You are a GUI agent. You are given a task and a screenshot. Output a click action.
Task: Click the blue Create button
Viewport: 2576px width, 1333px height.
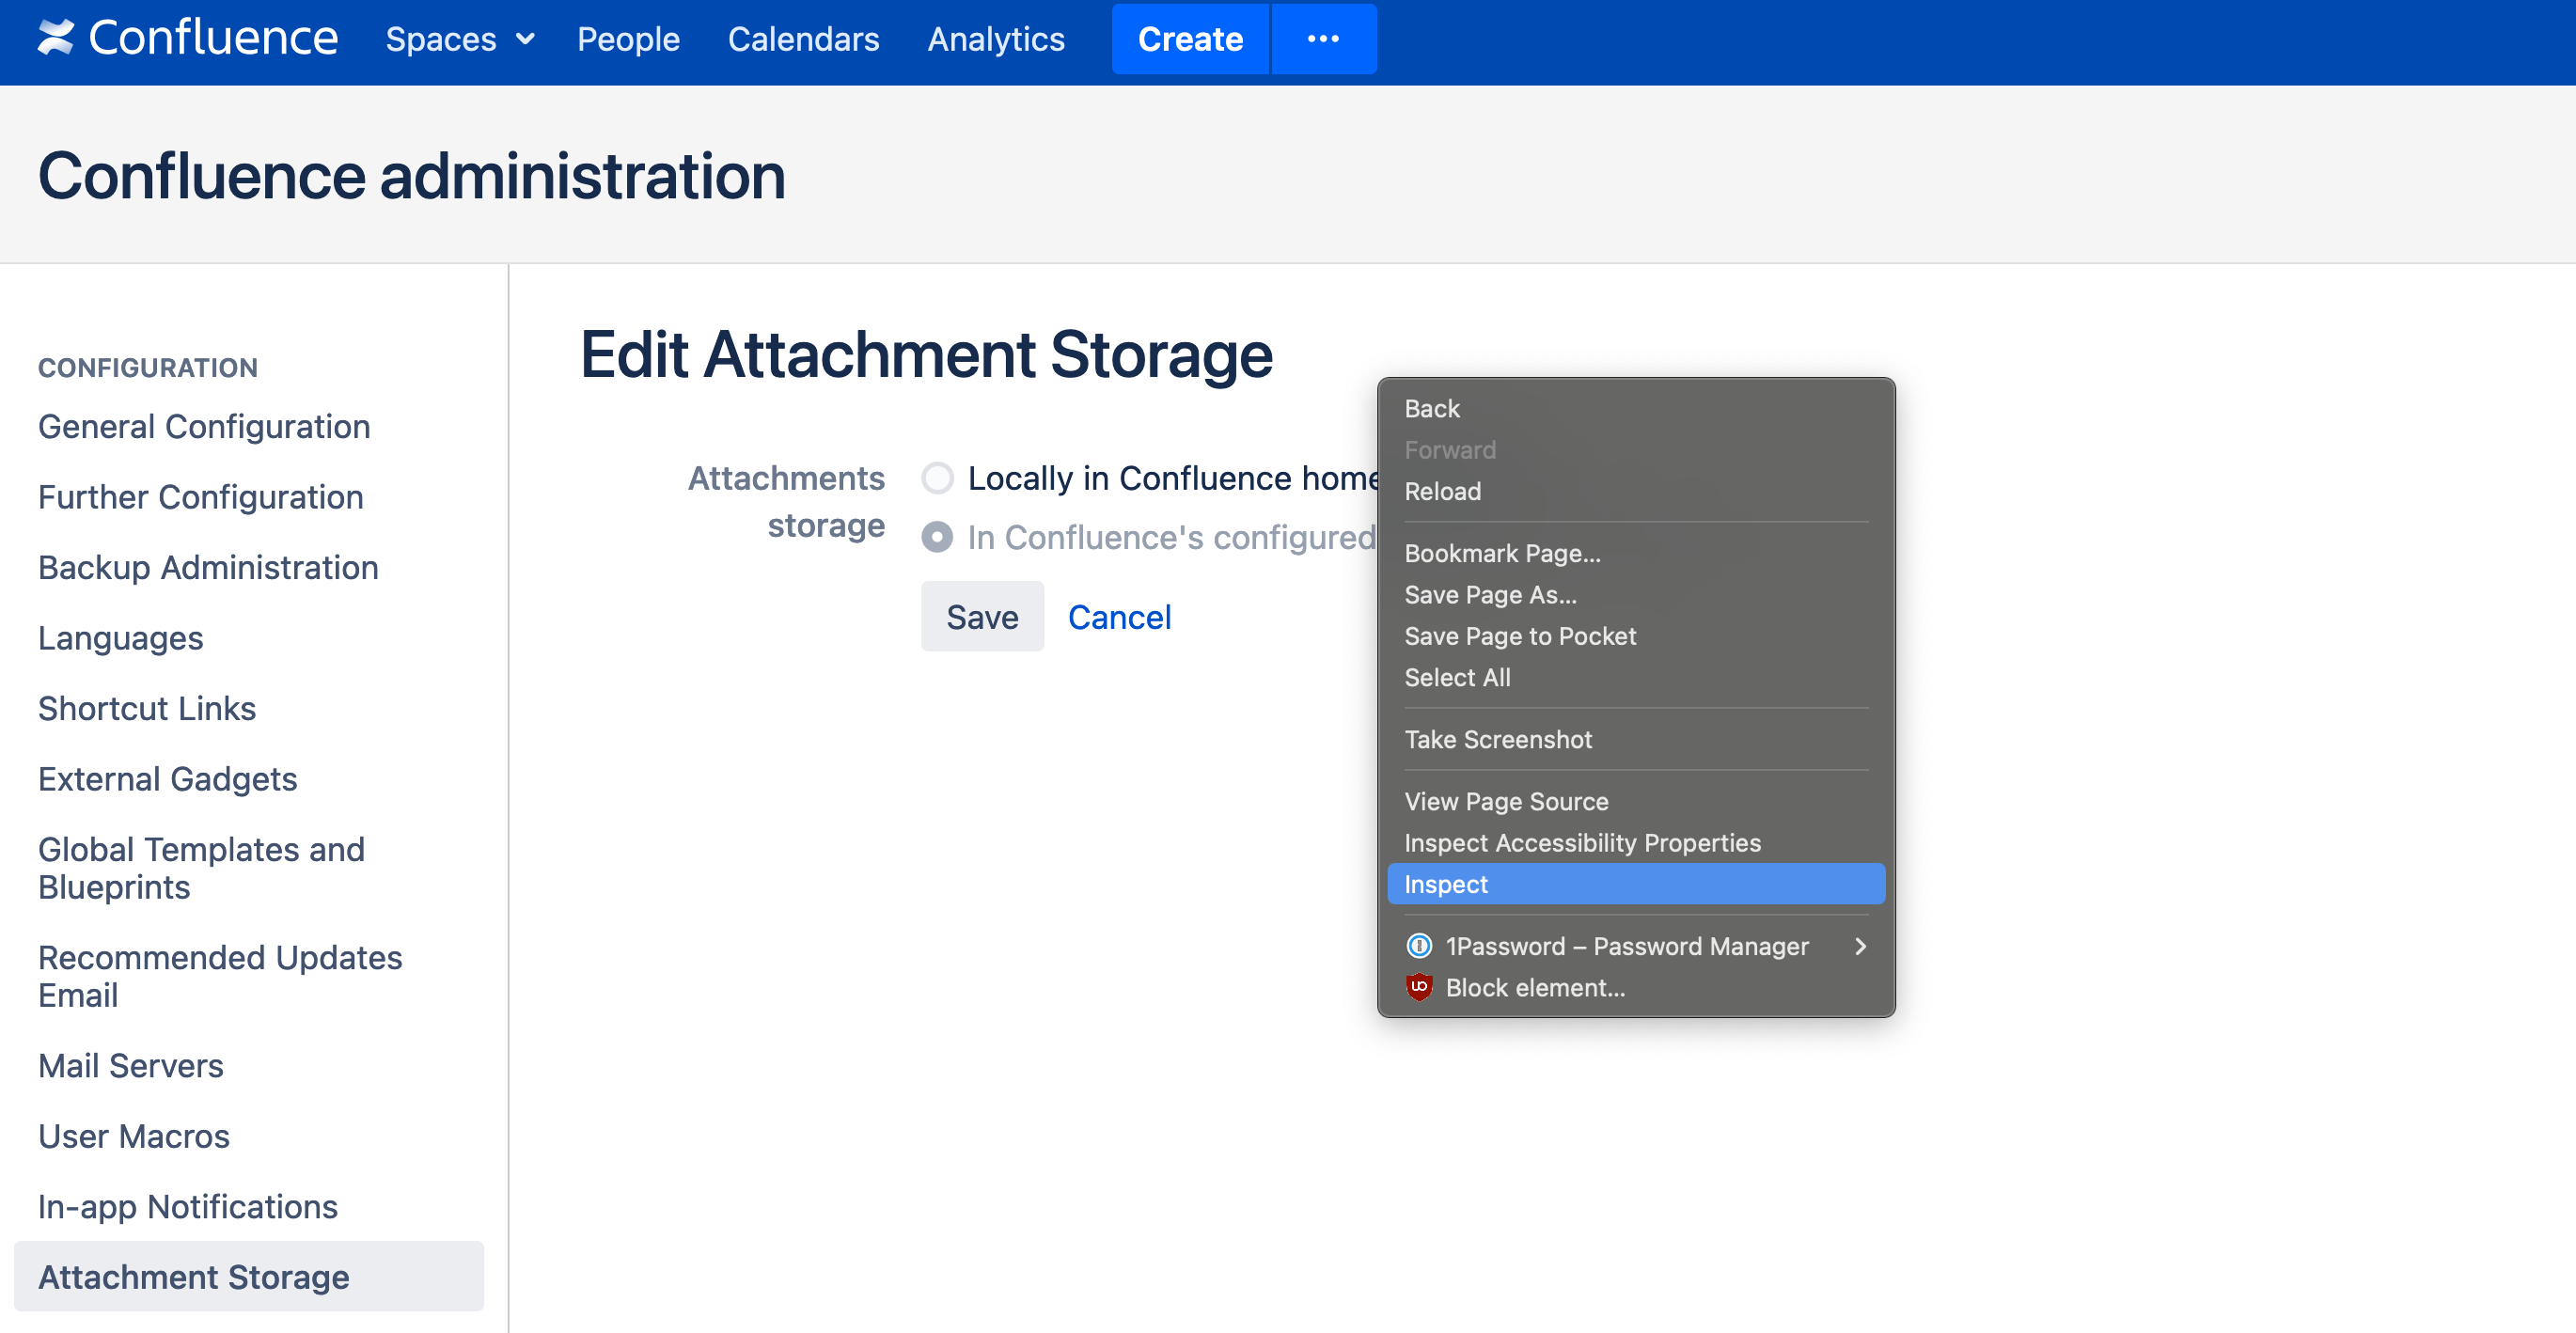pyautogui.click(x=1190, y=39)
